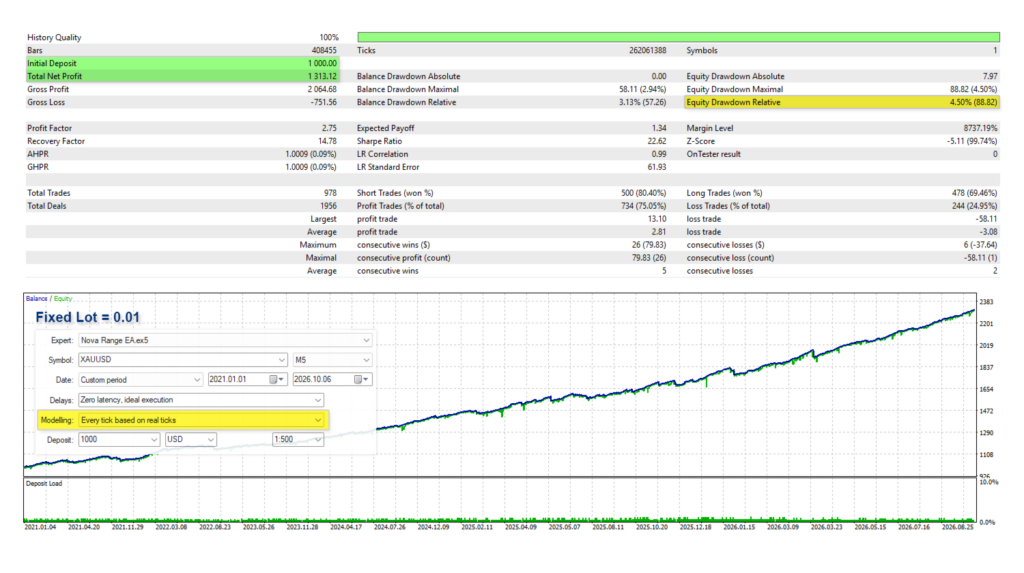Click the OnTester result label
This screenshot has width=1024, height=573.
click(714, 154)
